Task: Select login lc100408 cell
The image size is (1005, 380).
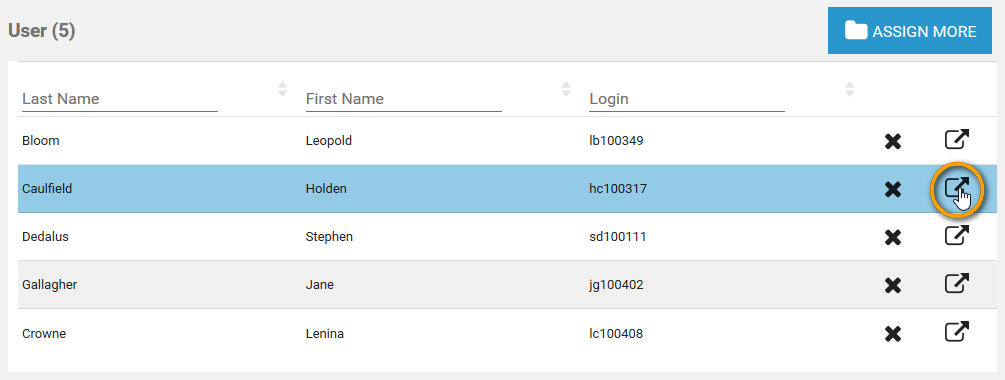Action: click(616, 334)
